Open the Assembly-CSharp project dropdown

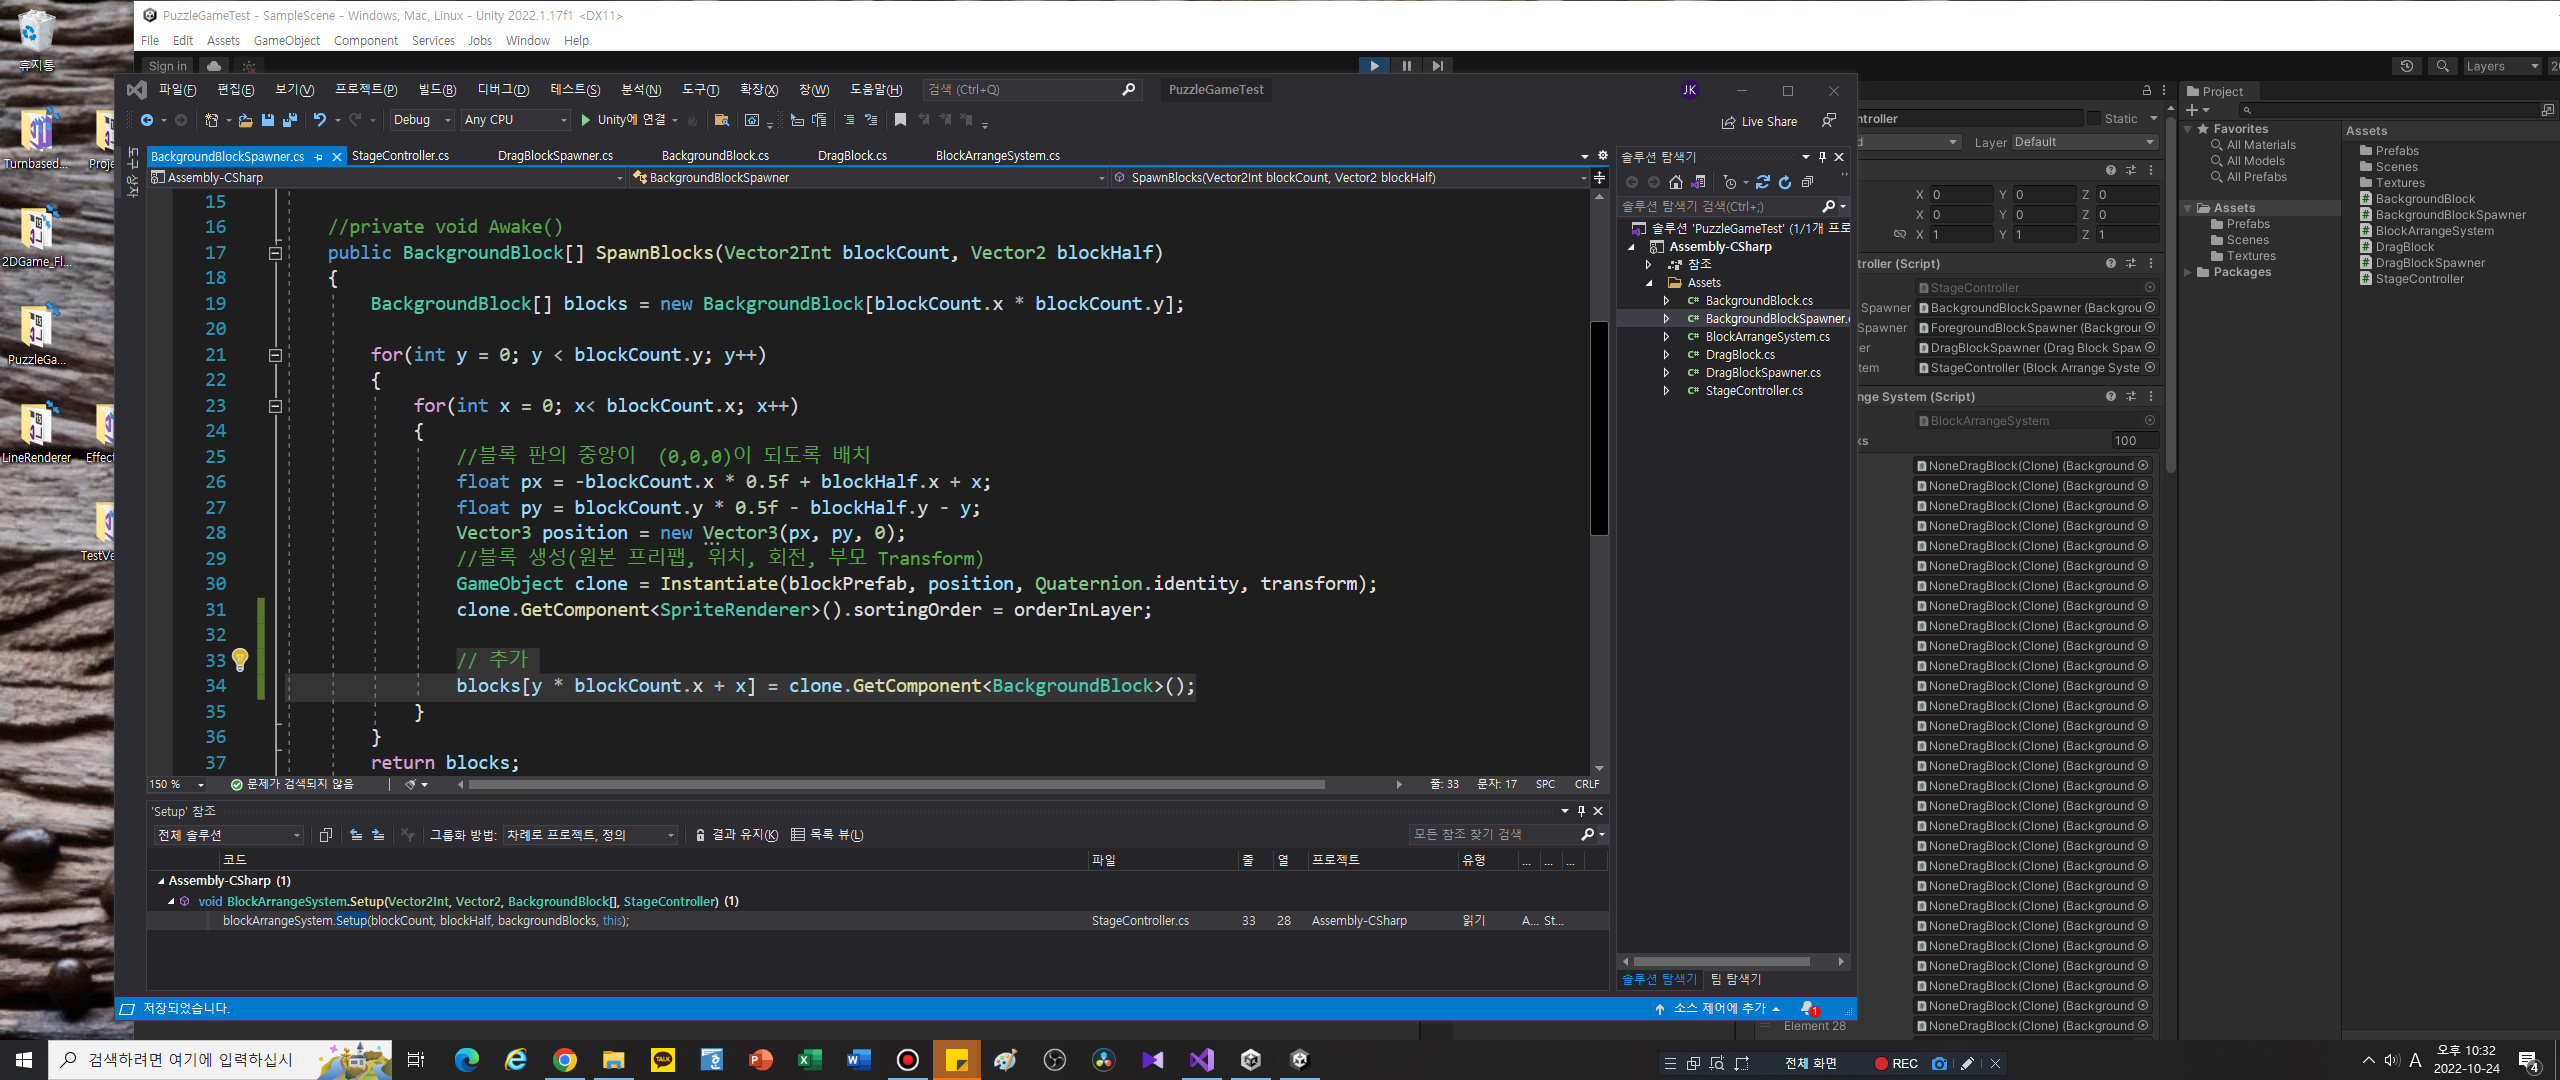[x=387, y=178]
